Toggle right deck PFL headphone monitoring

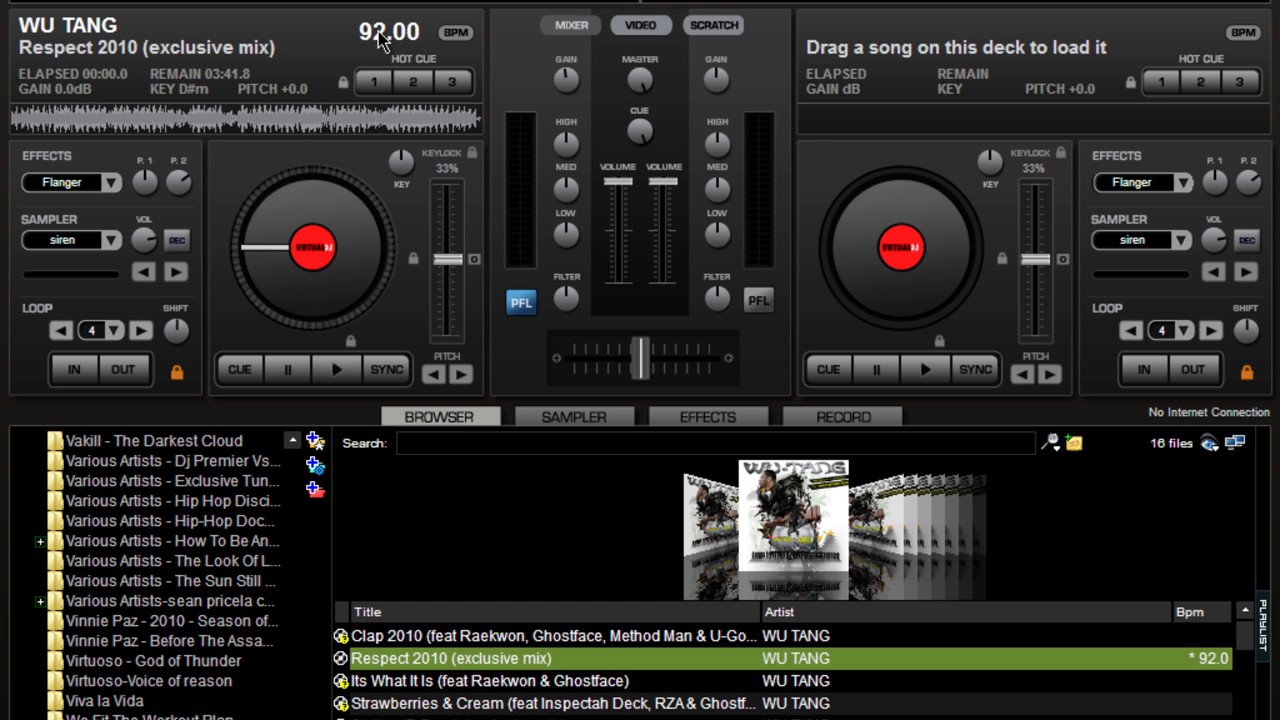[759, 300]
